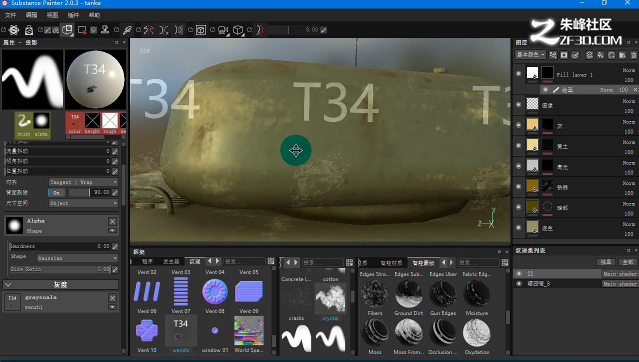Select the material picker eyedropper tool
This screenshot has width=639, height=362.
click(x=127, y=30)
